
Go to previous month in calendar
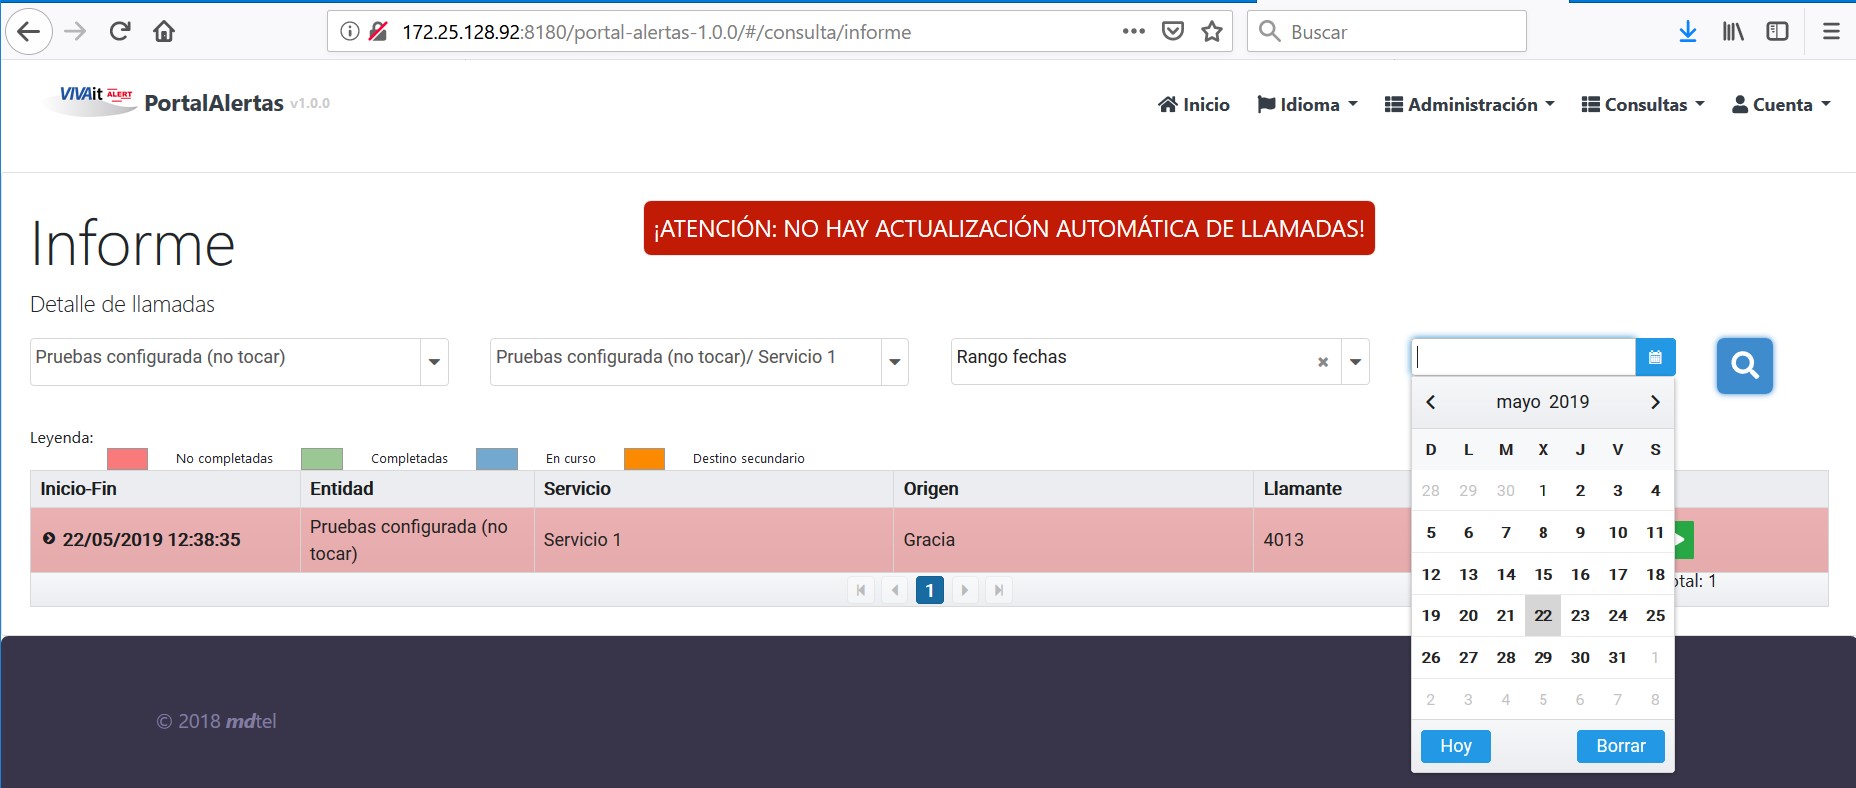click(x=1431, y=402)
